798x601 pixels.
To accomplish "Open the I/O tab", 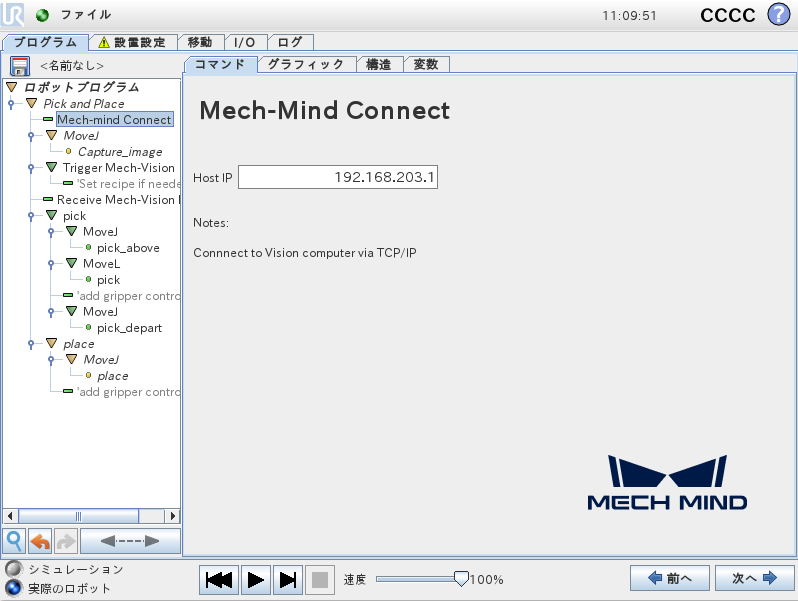I will pos(244,42).
